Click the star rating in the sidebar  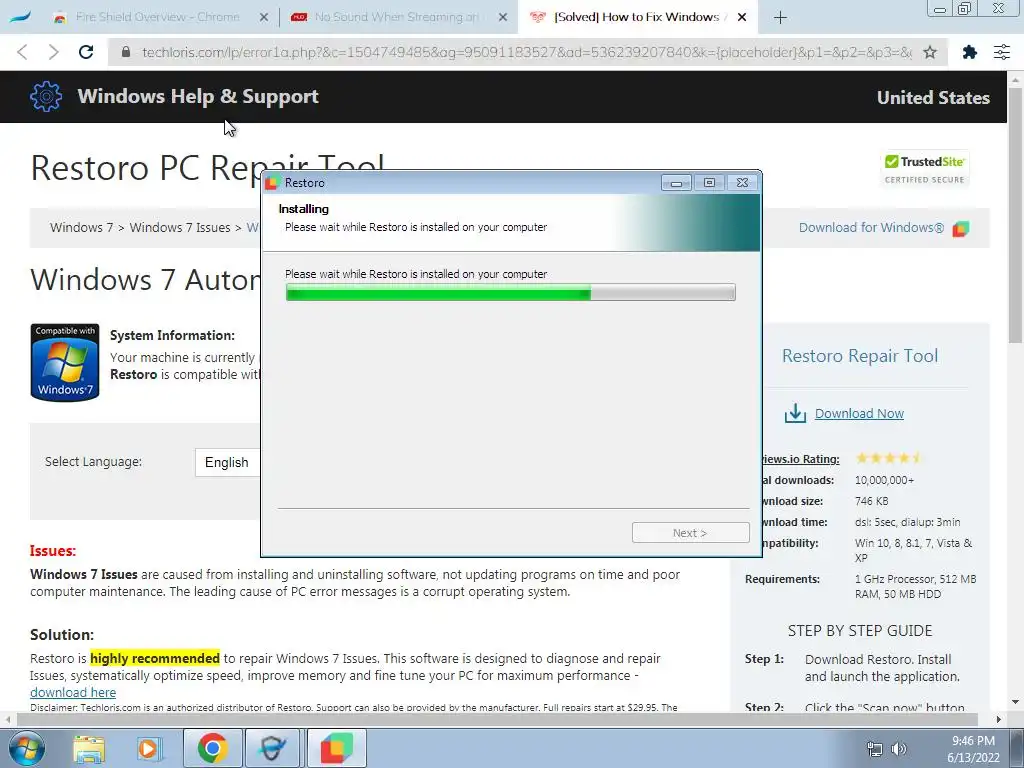point(888,458)
